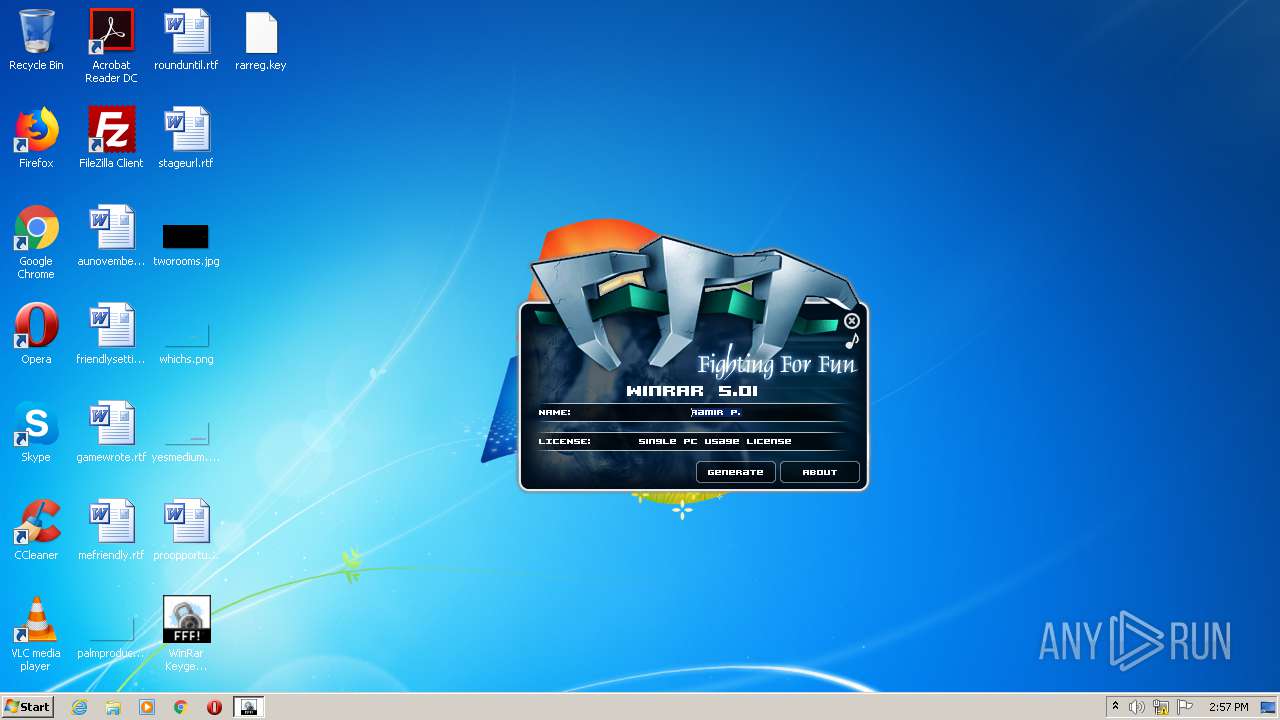Open Windows Explorer from the taskbar
Image resolution: width=1280 pixels, height=720 pixels.
113,707
